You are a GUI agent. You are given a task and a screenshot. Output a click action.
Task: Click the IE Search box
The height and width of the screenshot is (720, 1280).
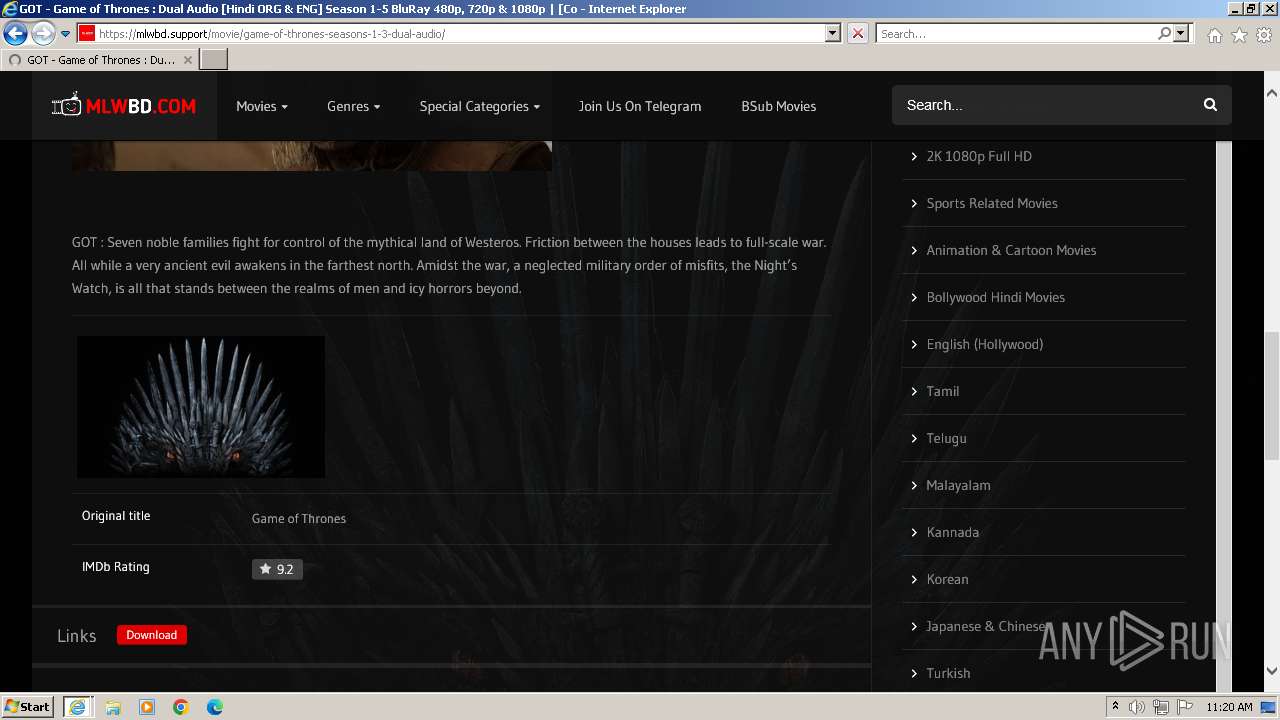click(x=1015, y=33)
